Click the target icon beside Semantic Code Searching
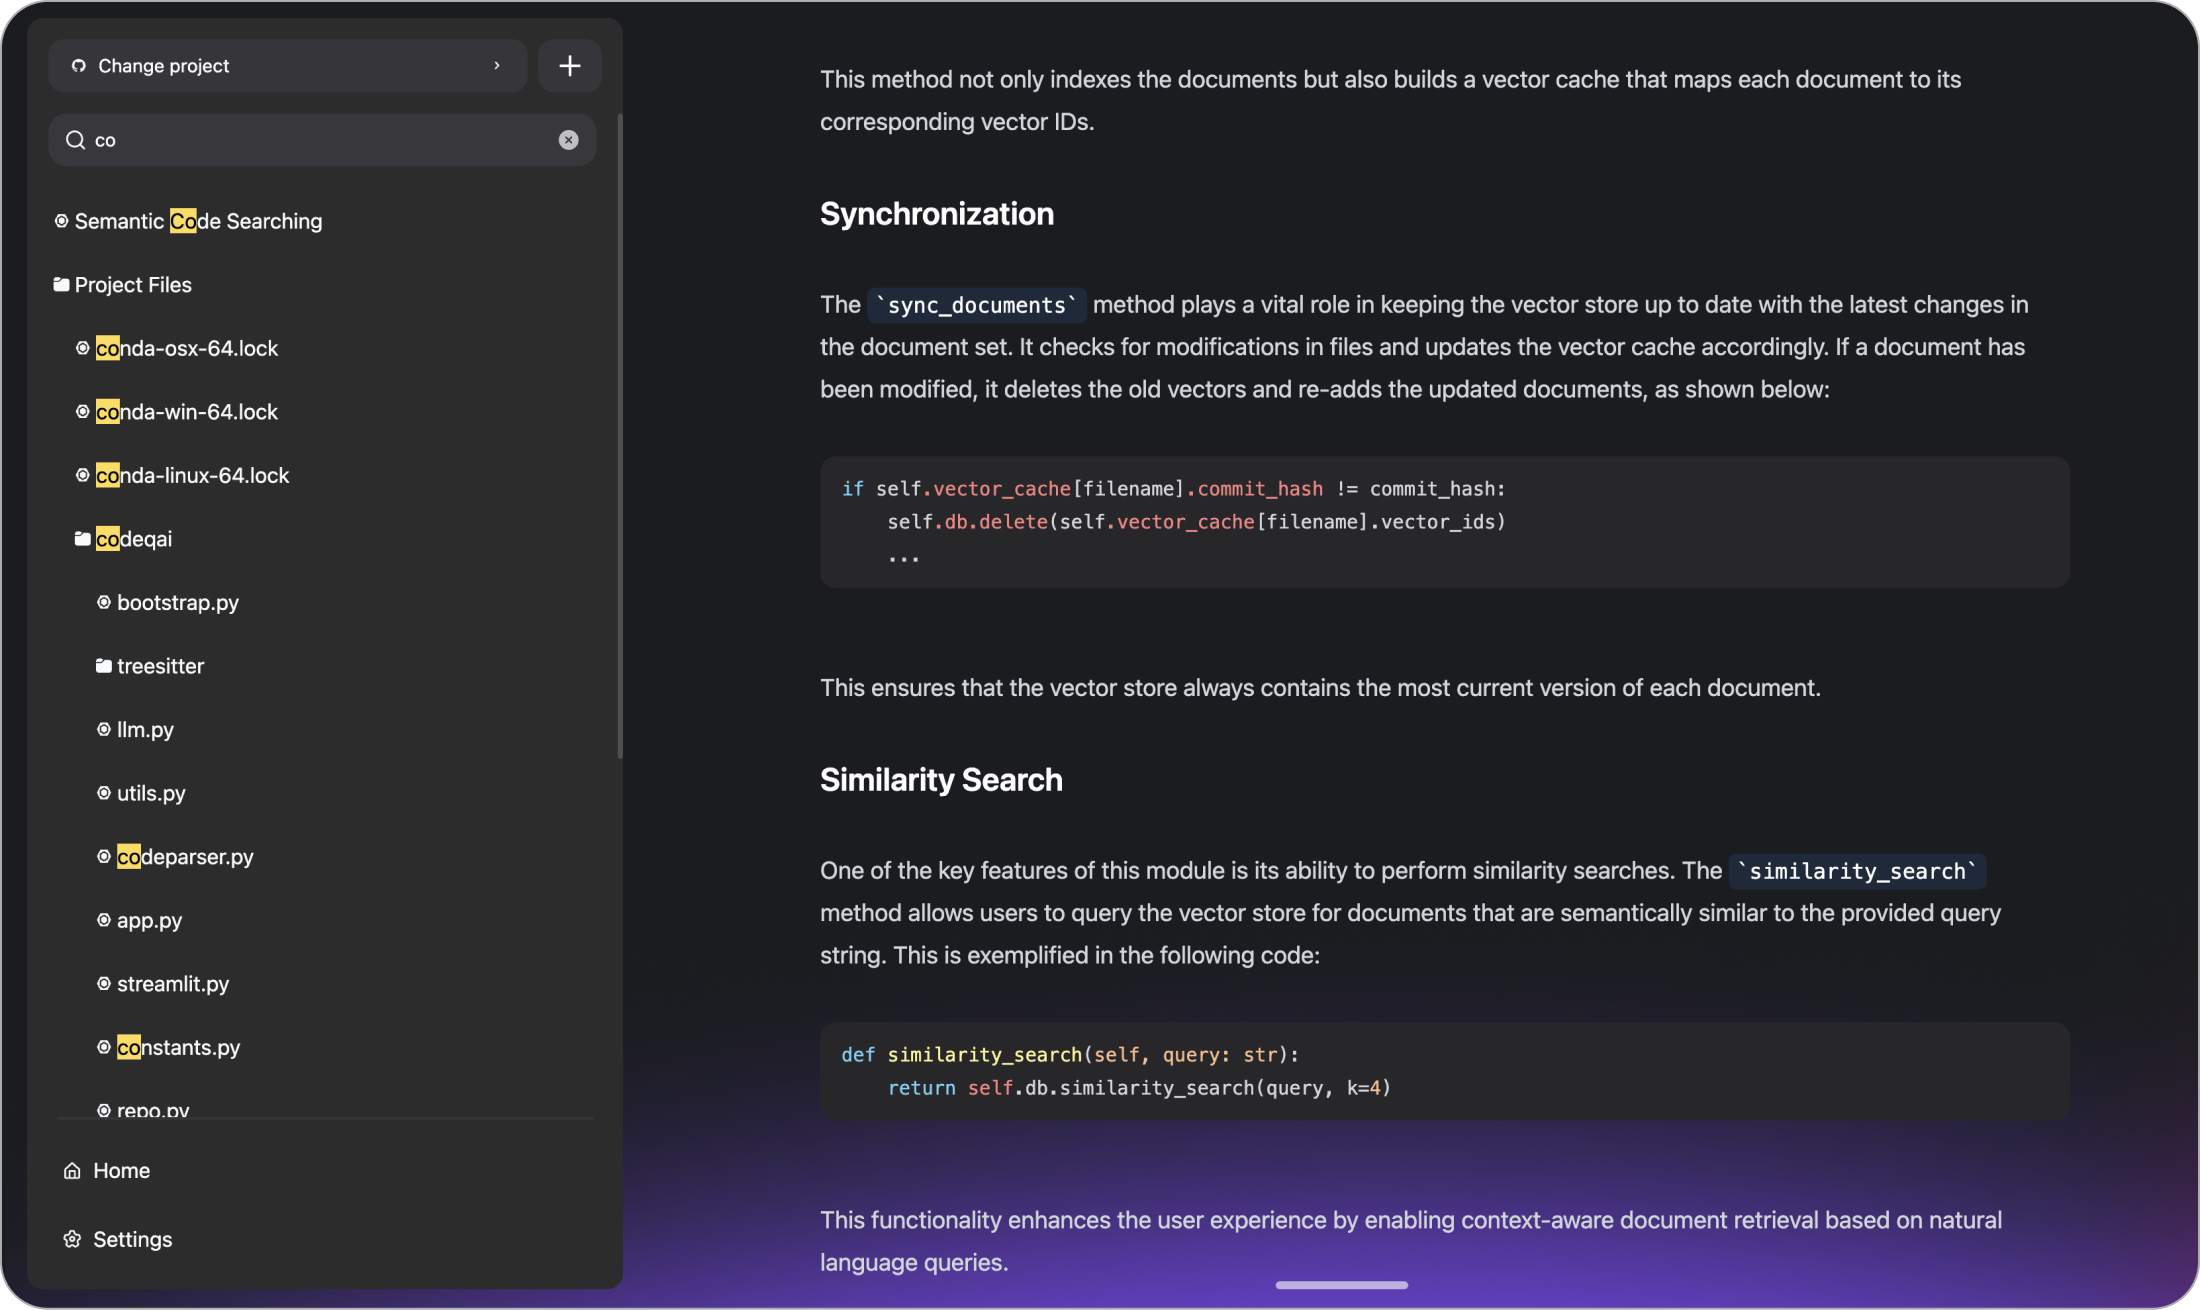 click(x=60, y=220)
